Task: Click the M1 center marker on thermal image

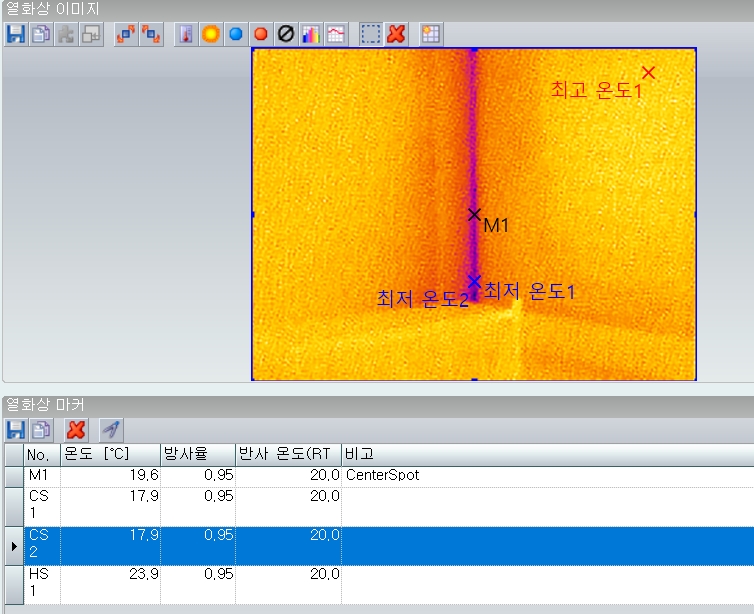Action: pyautogui.click(x=475, y=214)
